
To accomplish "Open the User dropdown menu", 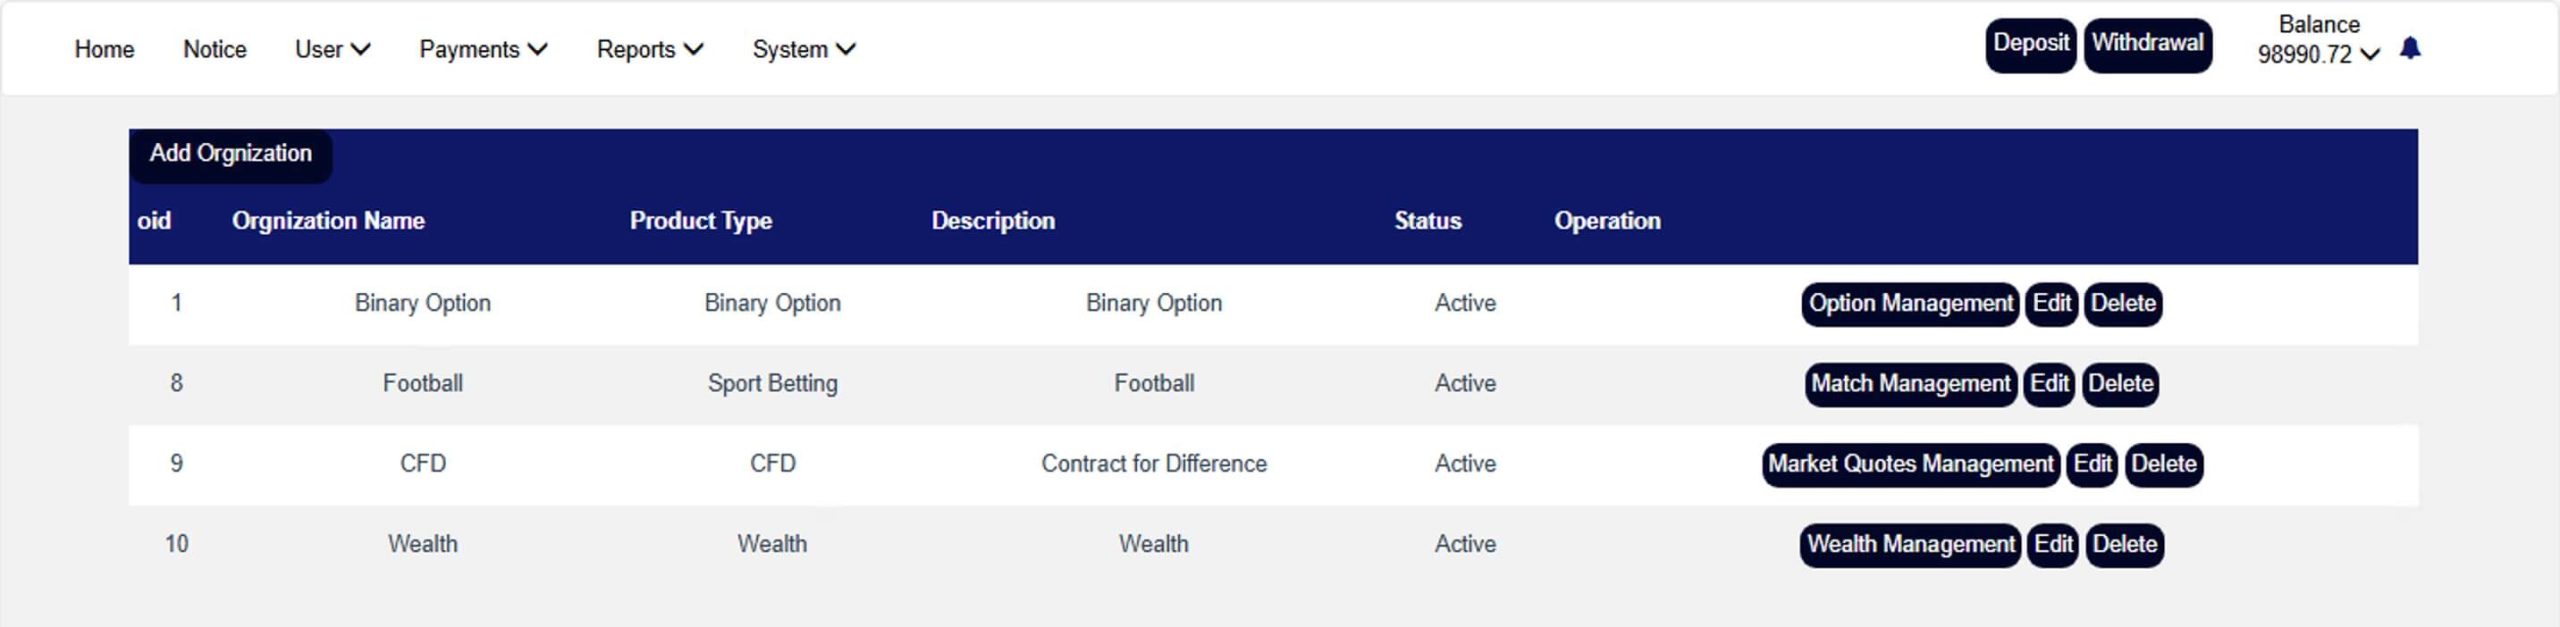I will click(332, 49).
